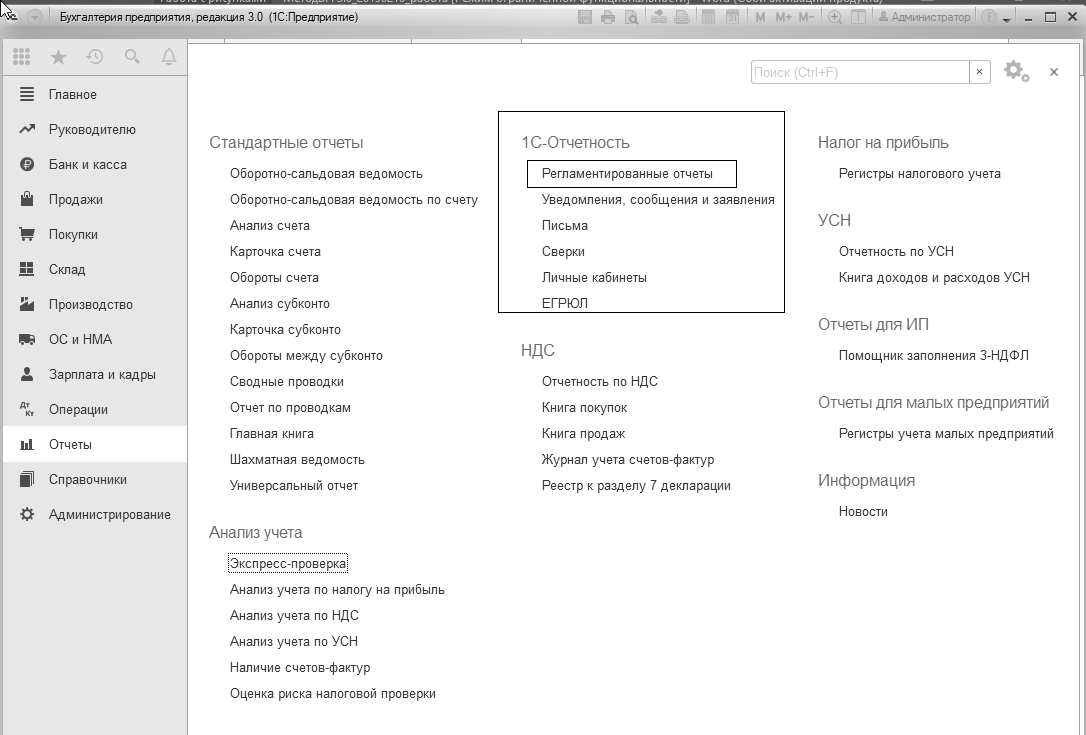Screen dimensions: 1086x735
Task: Open Журнал учета счетов-фактур
Action: 628,459
